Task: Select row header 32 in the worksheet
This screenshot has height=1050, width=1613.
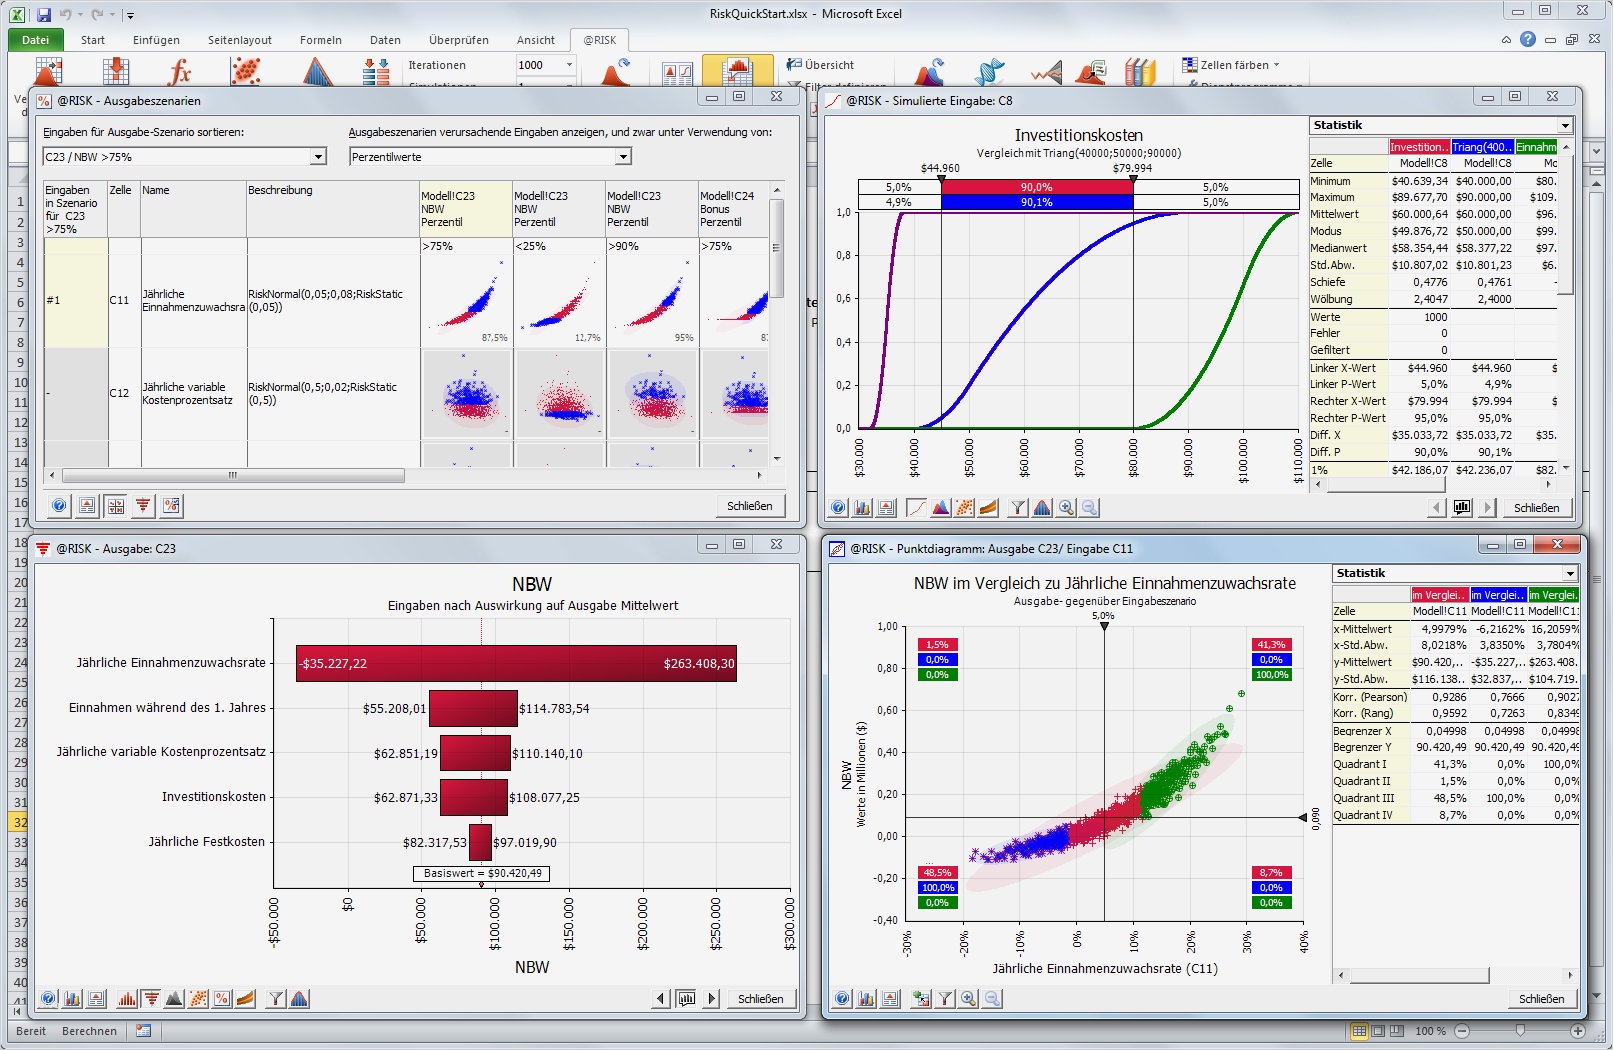Action: pyautogui.click(x=20, y=822)
